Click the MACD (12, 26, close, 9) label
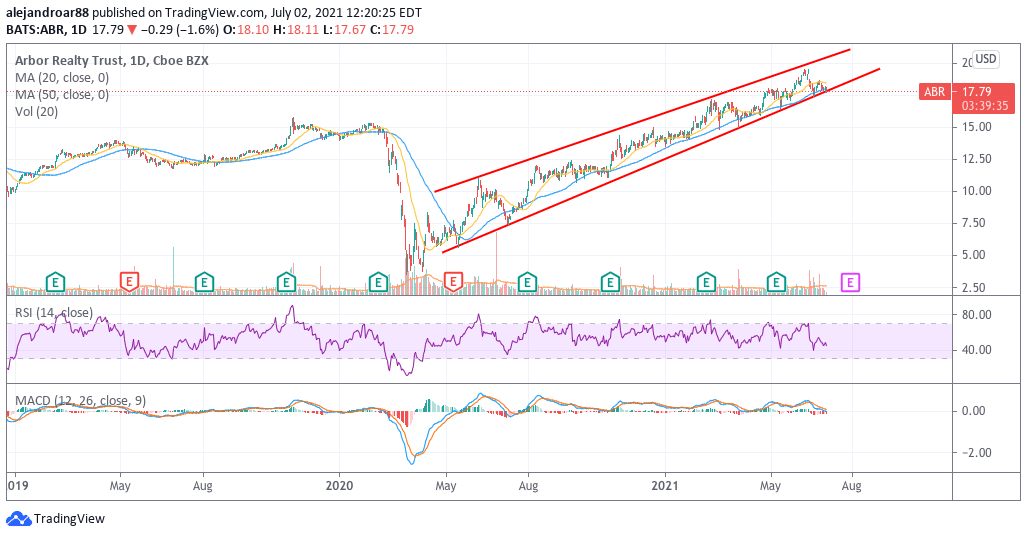1027x537 pixels. pyautogui.click(x=81, y=400)
